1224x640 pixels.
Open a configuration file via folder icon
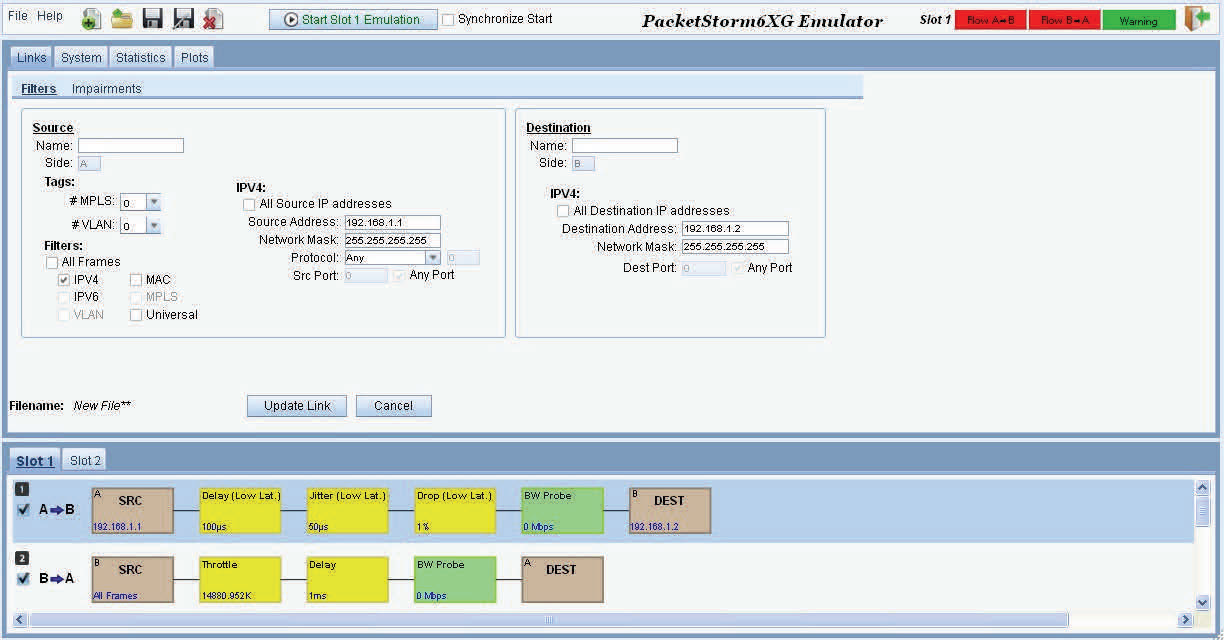click(x=122, y=19)
